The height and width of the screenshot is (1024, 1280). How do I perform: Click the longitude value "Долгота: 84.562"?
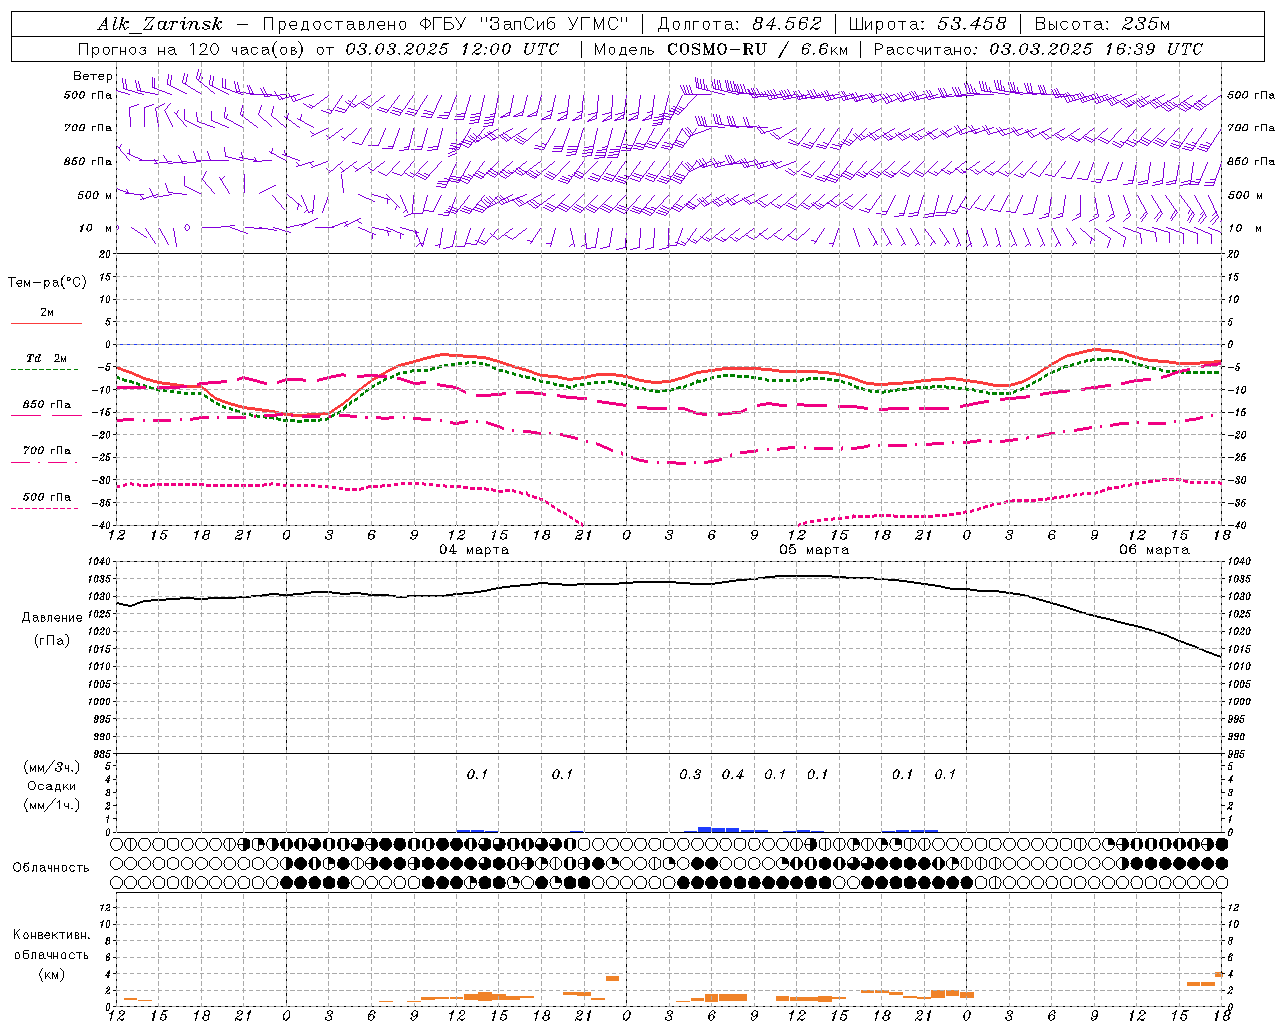[x=739, y=24]
